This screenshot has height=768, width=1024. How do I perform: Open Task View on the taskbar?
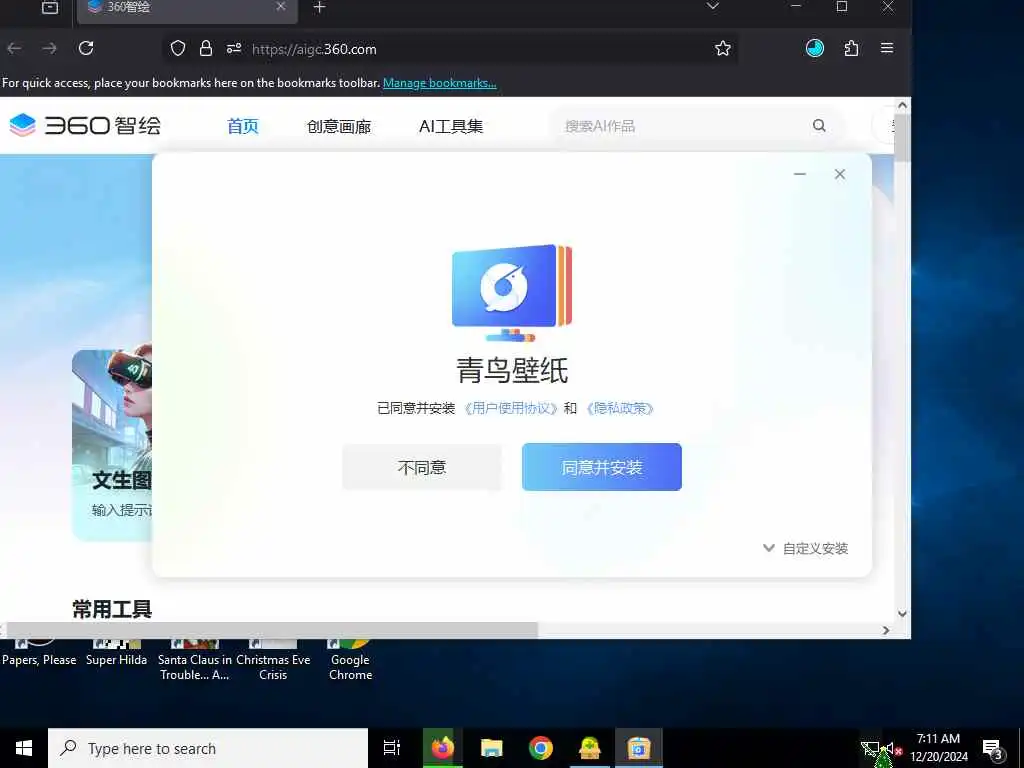click(x=392, y=748)
